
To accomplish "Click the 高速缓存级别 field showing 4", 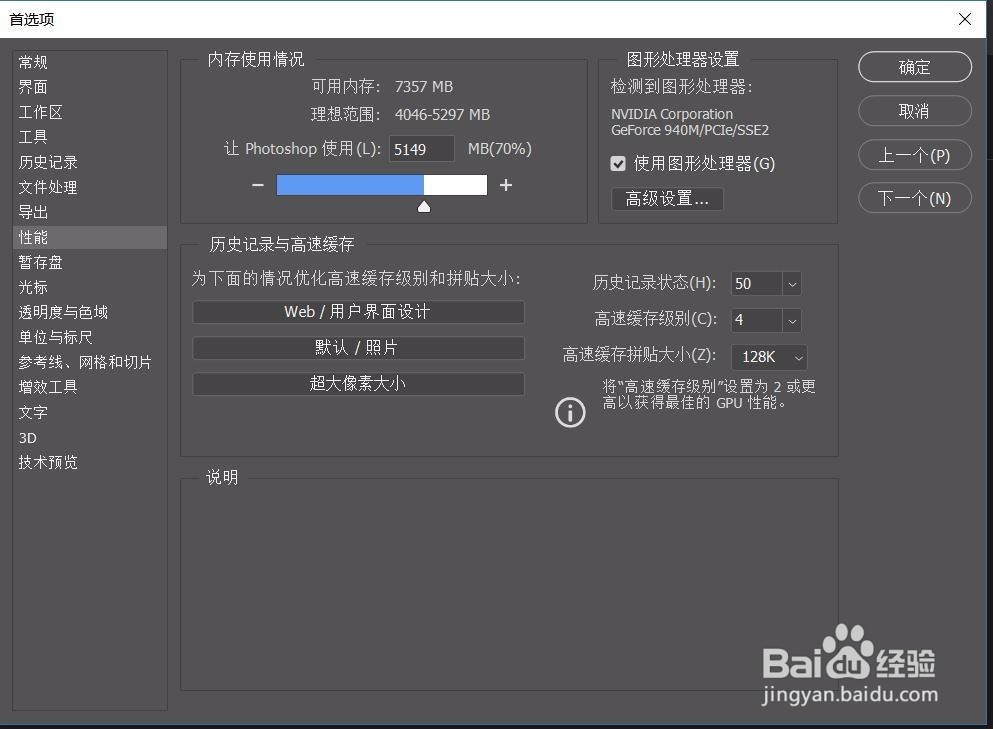I will [x=757, y=320].
